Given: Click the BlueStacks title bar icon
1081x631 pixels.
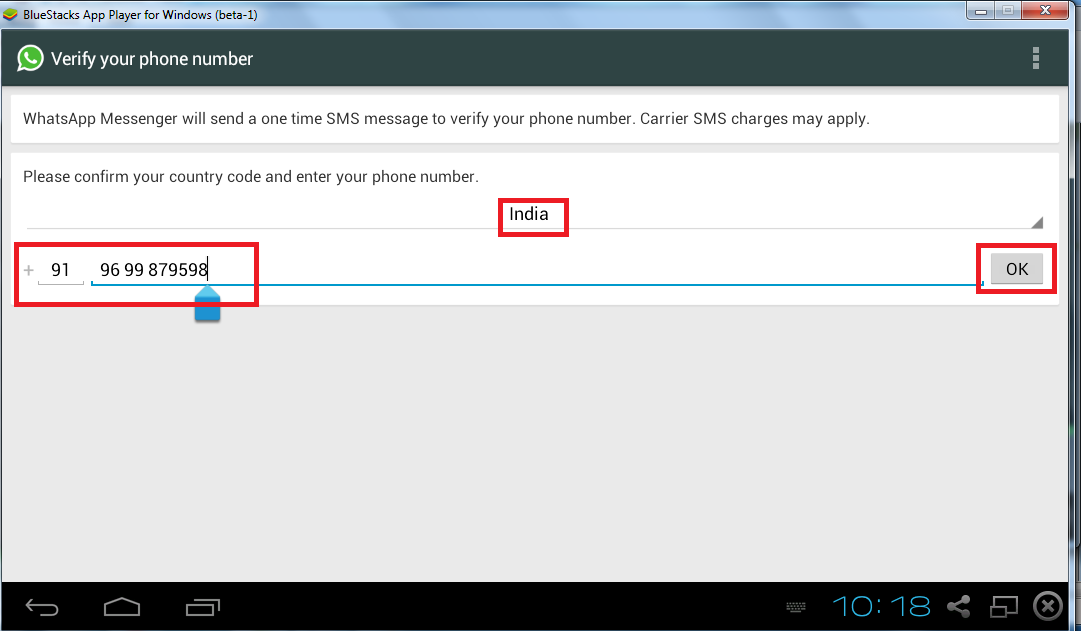Looking at the screenshot, I should pyautogui.click(x=10, y=14).
